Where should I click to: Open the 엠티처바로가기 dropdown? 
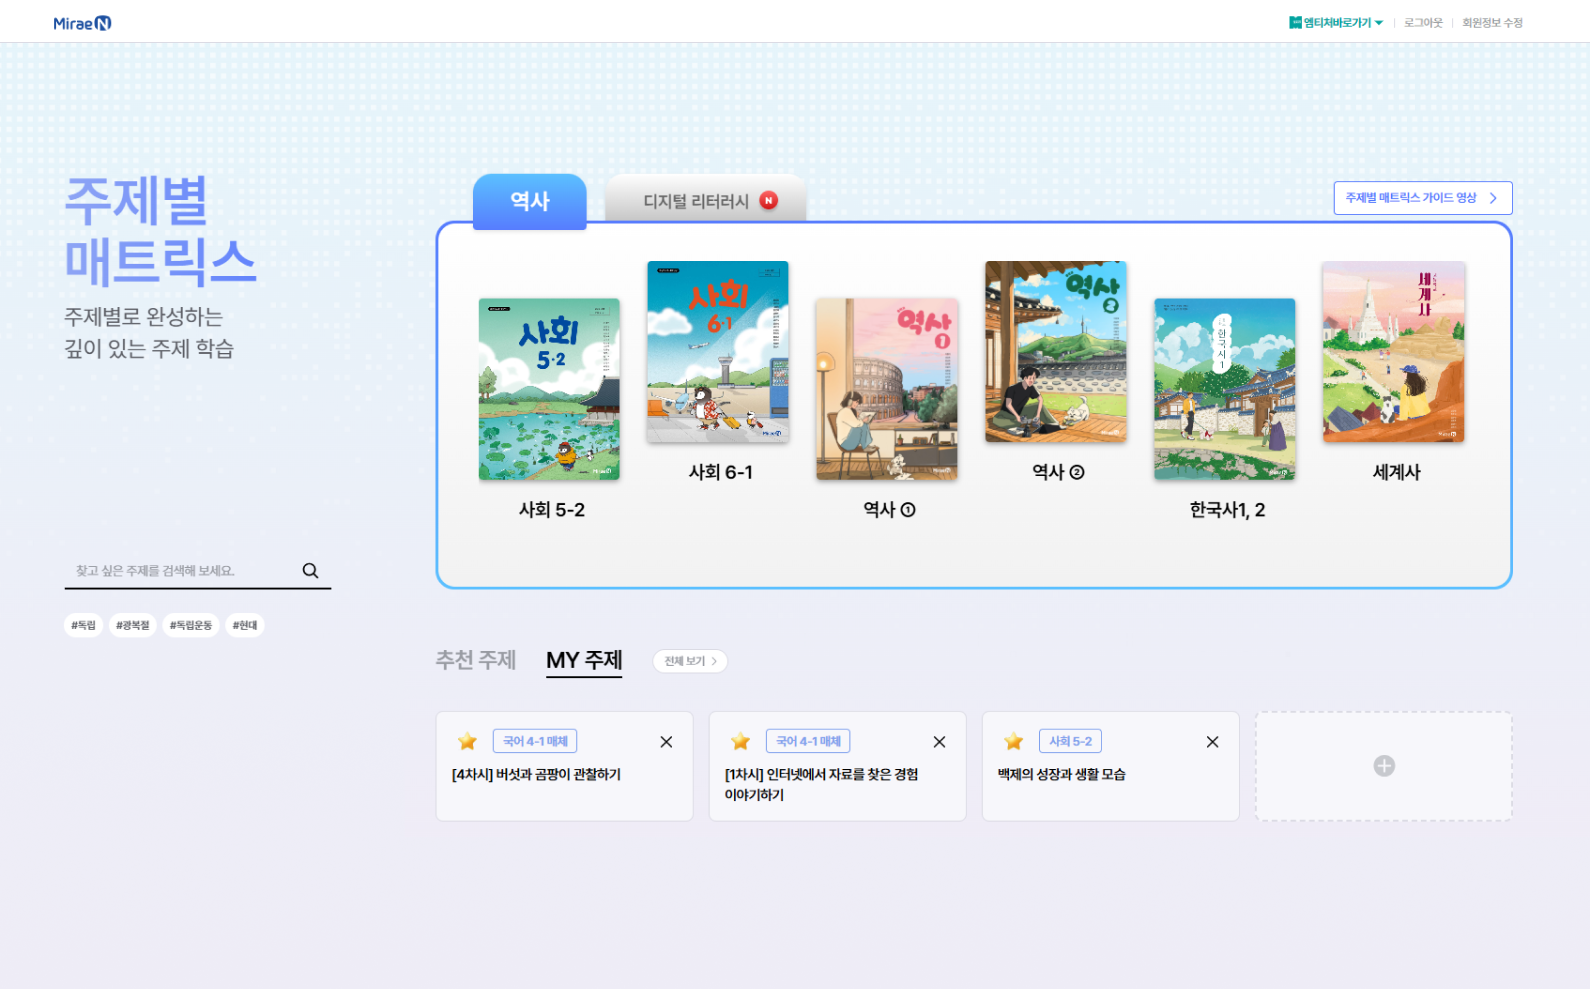[1336, 22]
